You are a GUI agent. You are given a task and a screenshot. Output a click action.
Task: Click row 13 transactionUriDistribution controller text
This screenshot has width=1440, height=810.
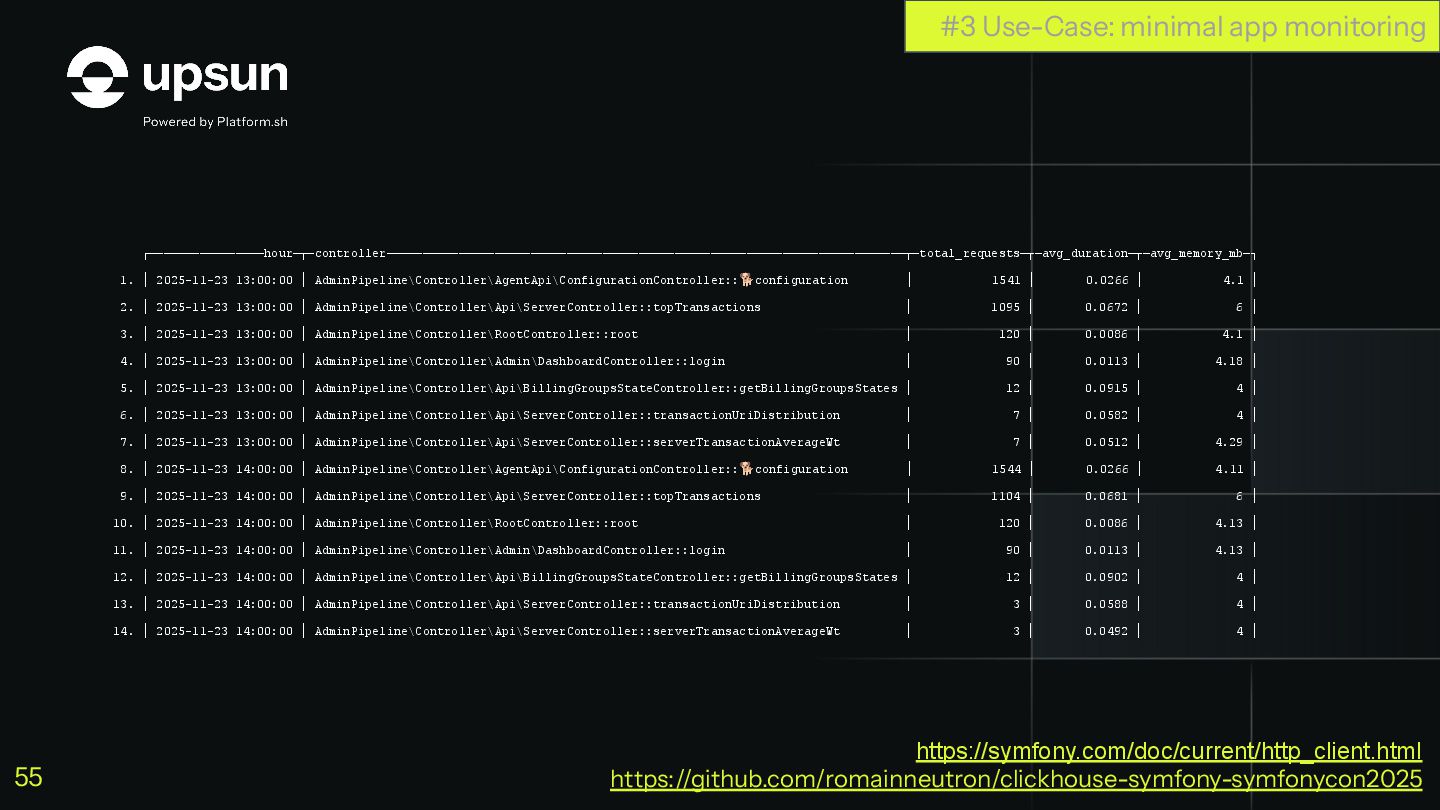coord(577,604)
